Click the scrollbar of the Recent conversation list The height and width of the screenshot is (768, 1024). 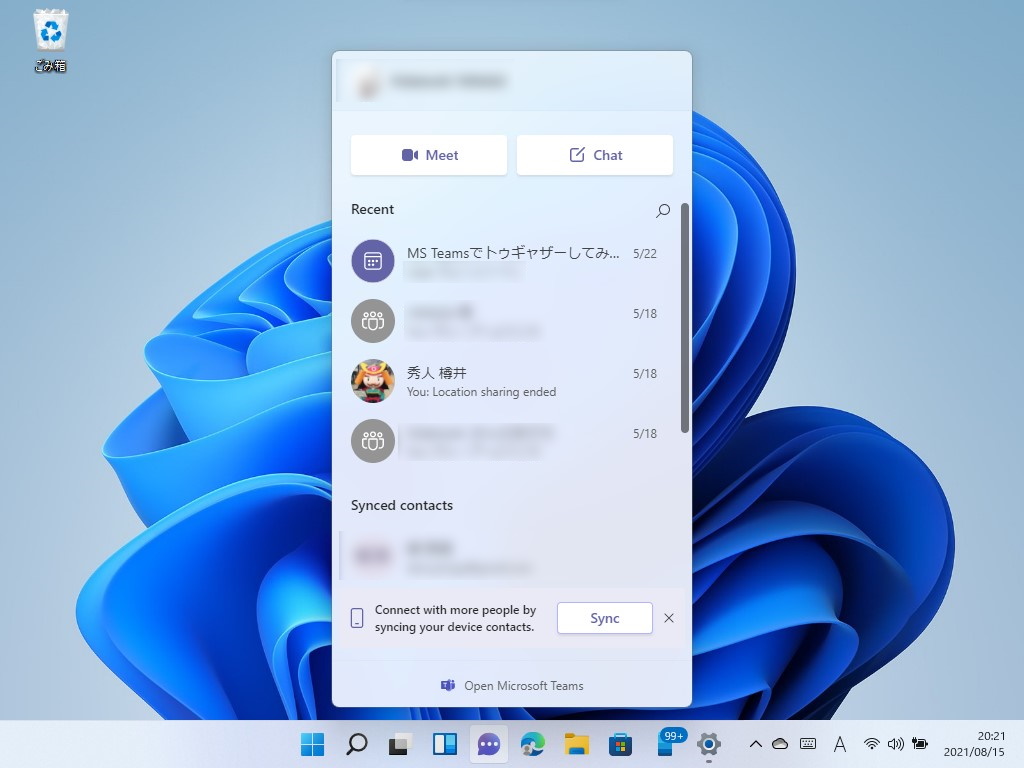click(x=685, y=320)
